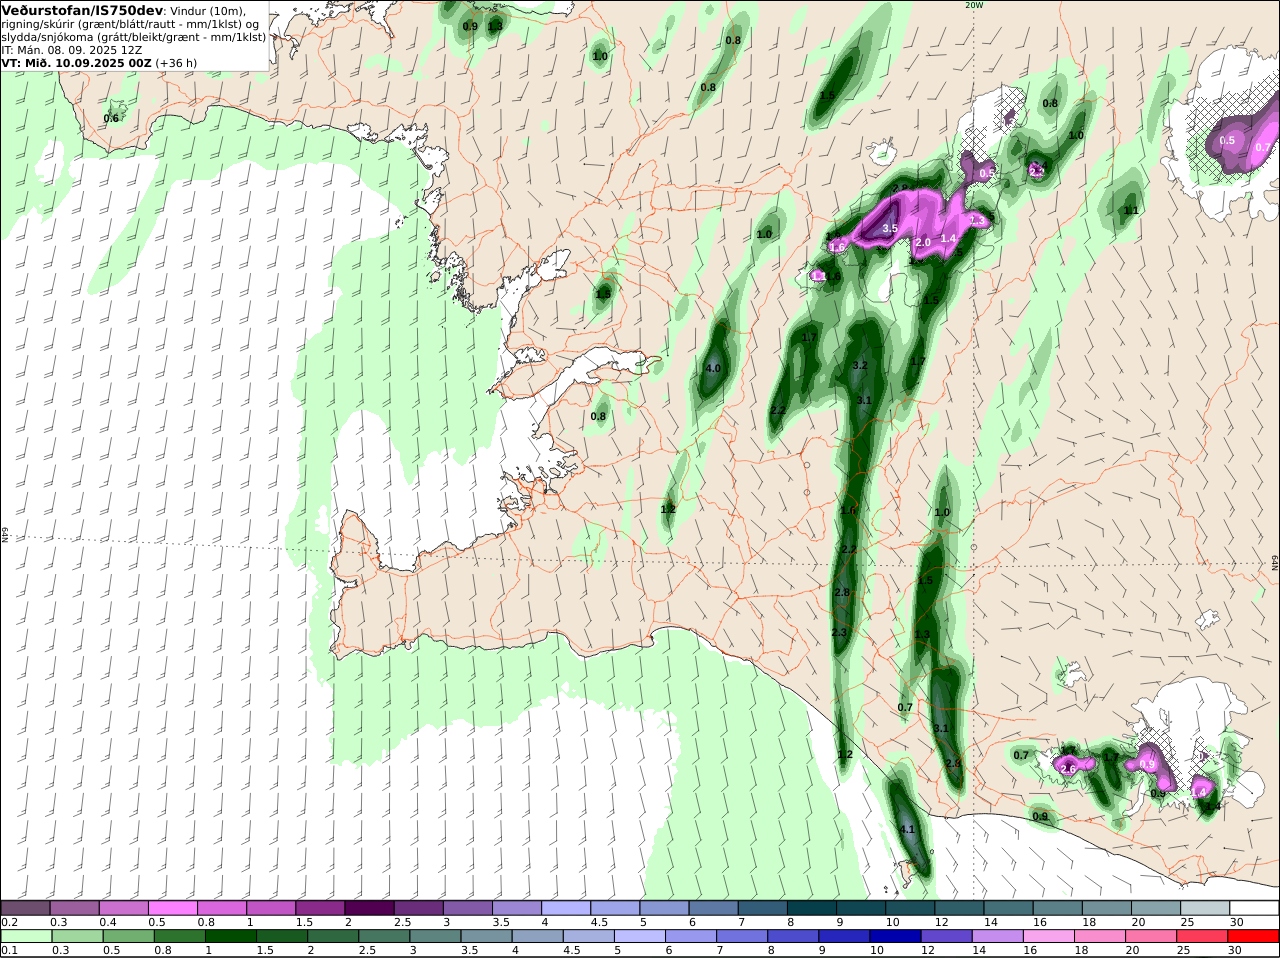Viewport: 1280px width, 958px height.
Task: Click the '64N' latitude label on the right edge
Action: point(1275,563)
